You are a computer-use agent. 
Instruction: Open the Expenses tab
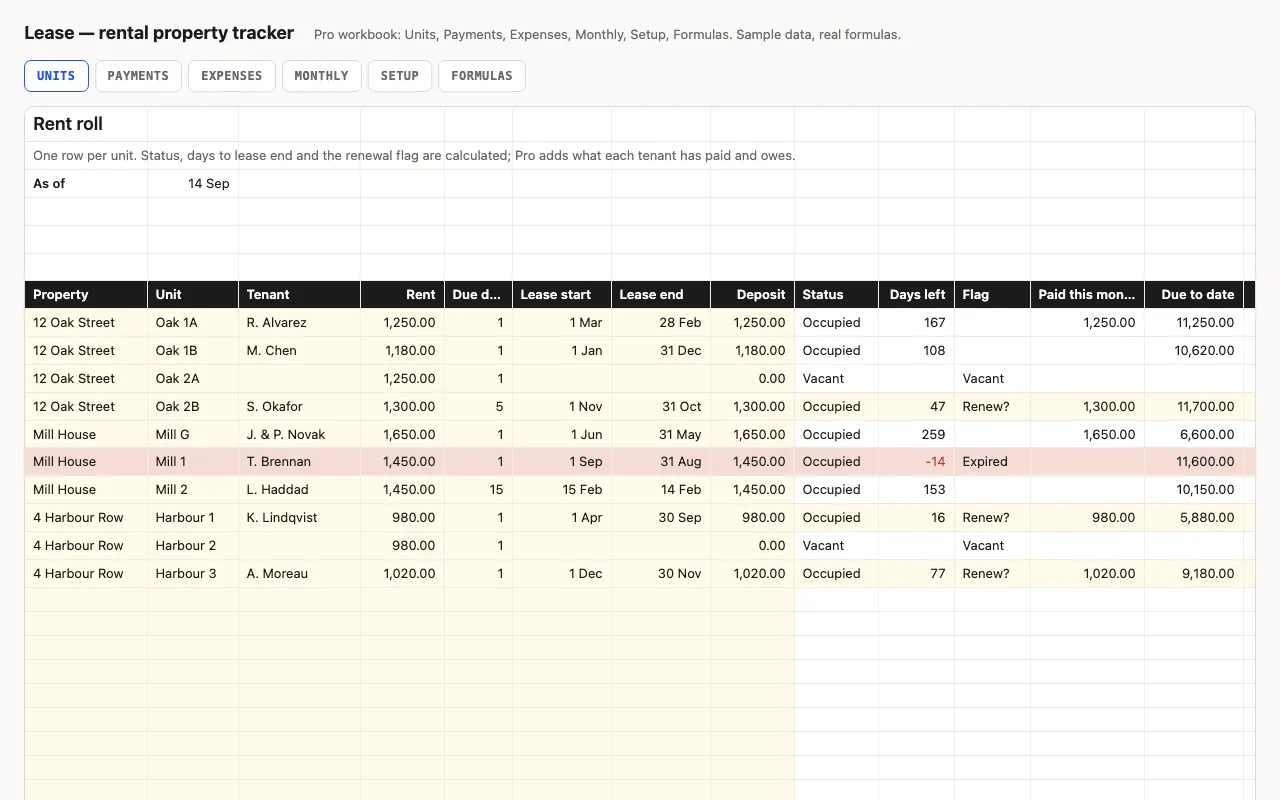click(x=231, y=76)
